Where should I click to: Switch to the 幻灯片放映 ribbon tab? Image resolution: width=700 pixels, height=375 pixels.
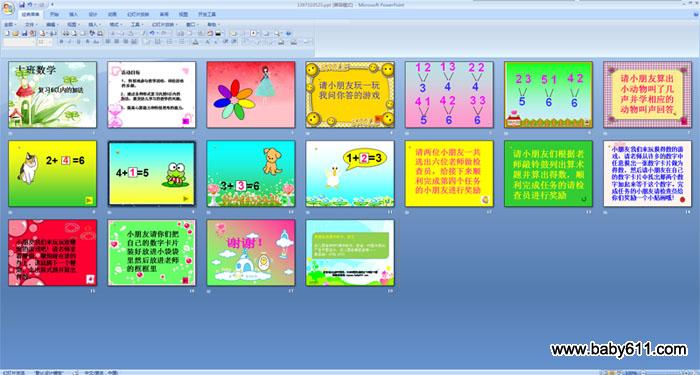[x=138, y=14]
